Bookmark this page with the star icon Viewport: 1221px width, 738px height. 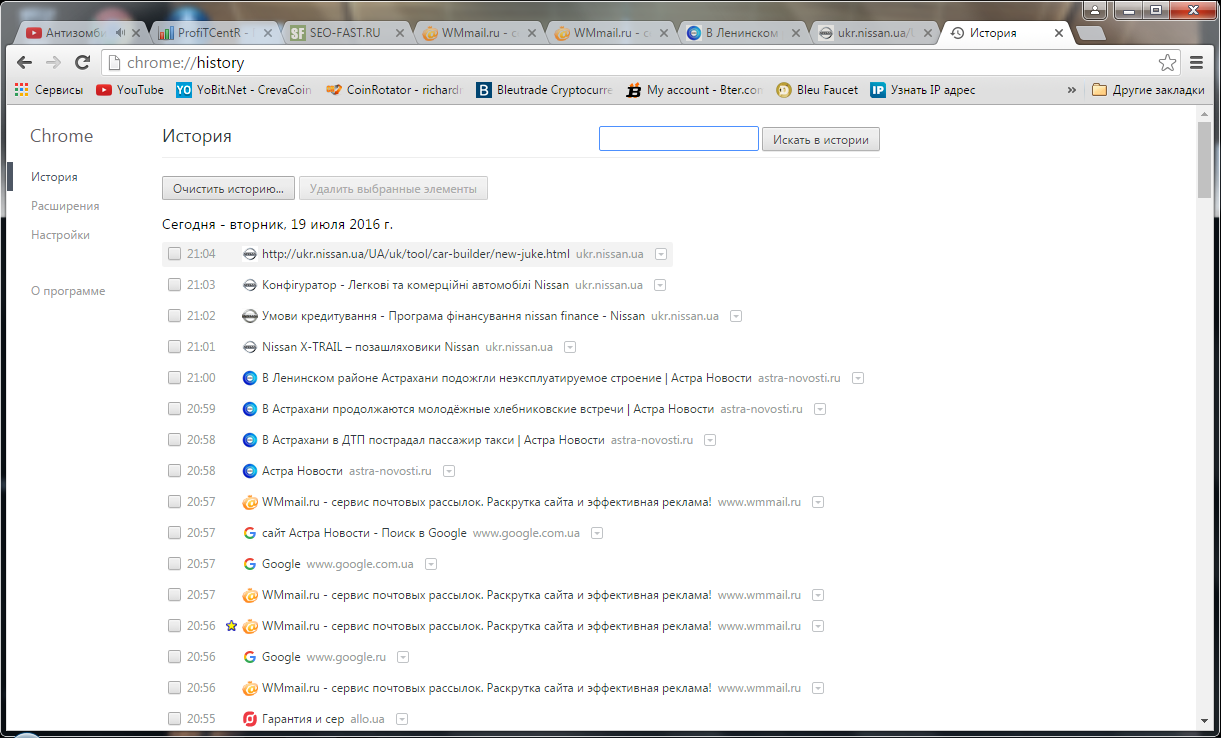pos(1167,63)
